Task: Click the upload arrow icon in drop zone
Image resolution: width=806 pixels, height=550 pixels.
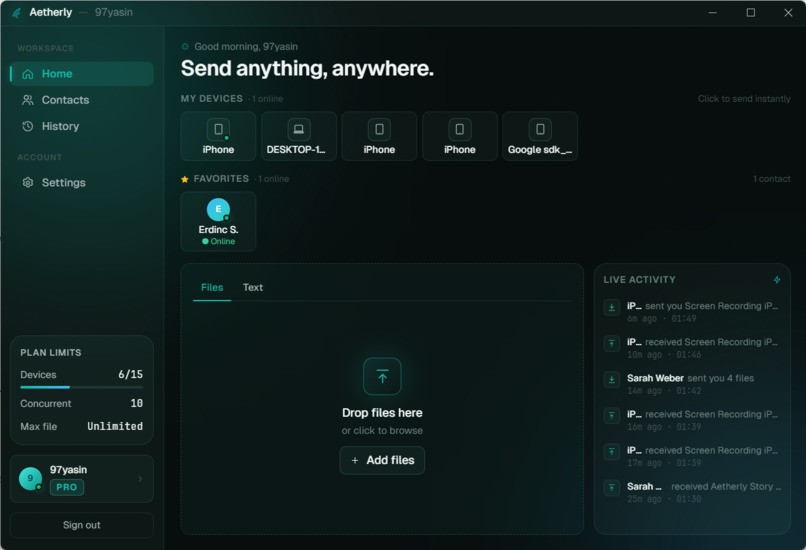Action: (382, 376)
